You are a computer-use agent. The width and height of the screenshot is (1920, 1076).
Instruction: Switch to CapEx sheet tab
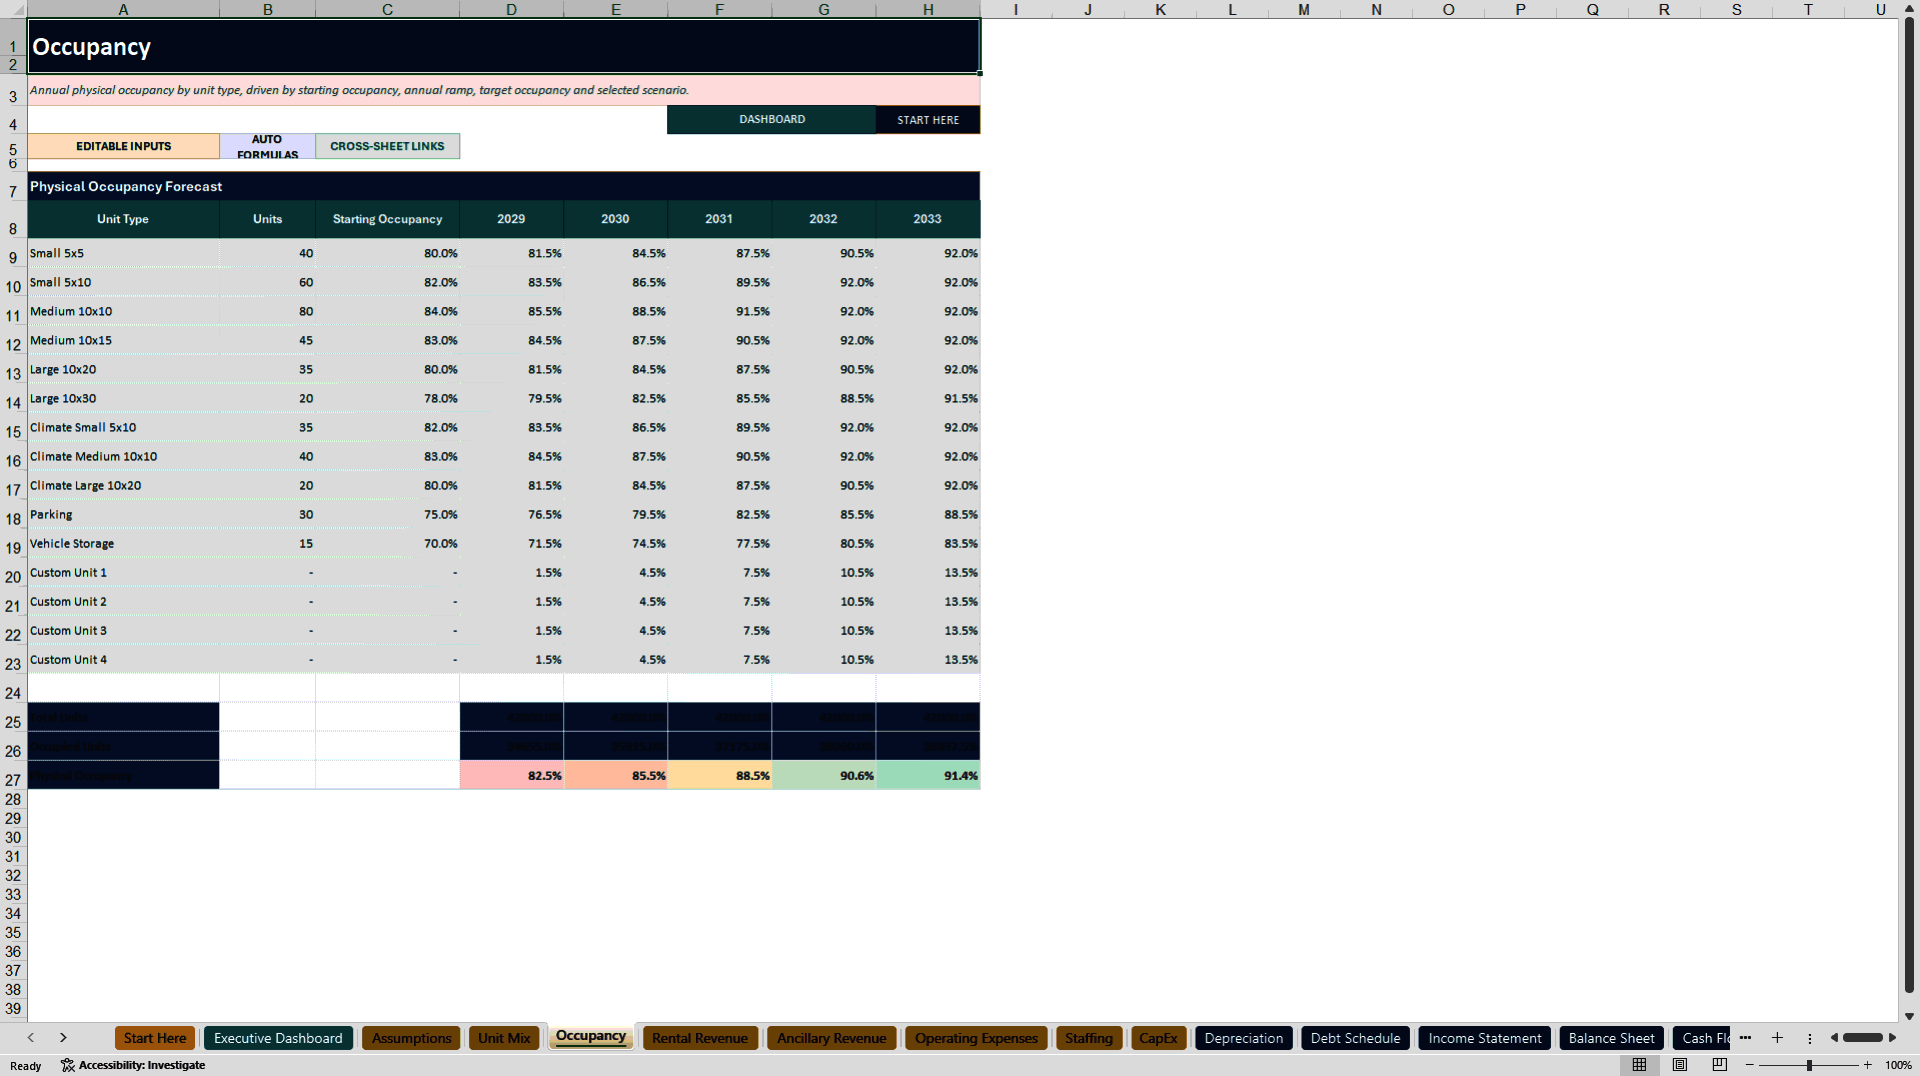point(1158,1038)
